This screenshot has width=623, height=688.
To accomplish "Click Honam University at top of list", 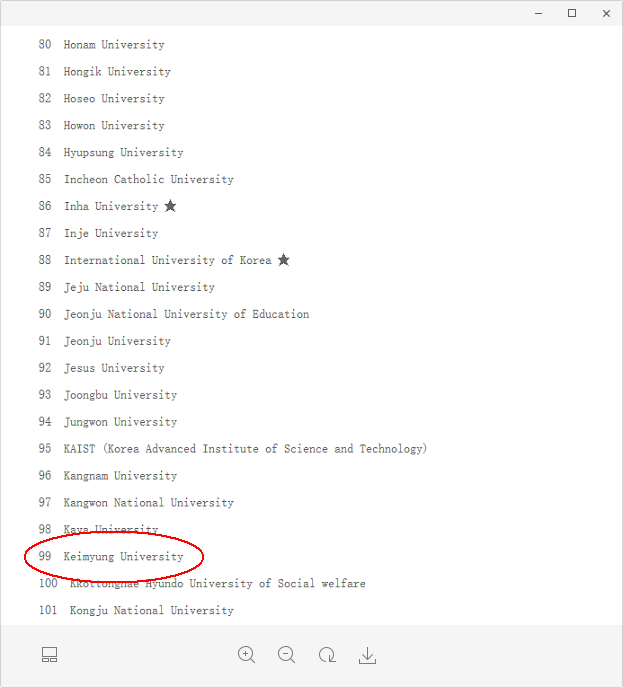I will (x=114, y=45).
